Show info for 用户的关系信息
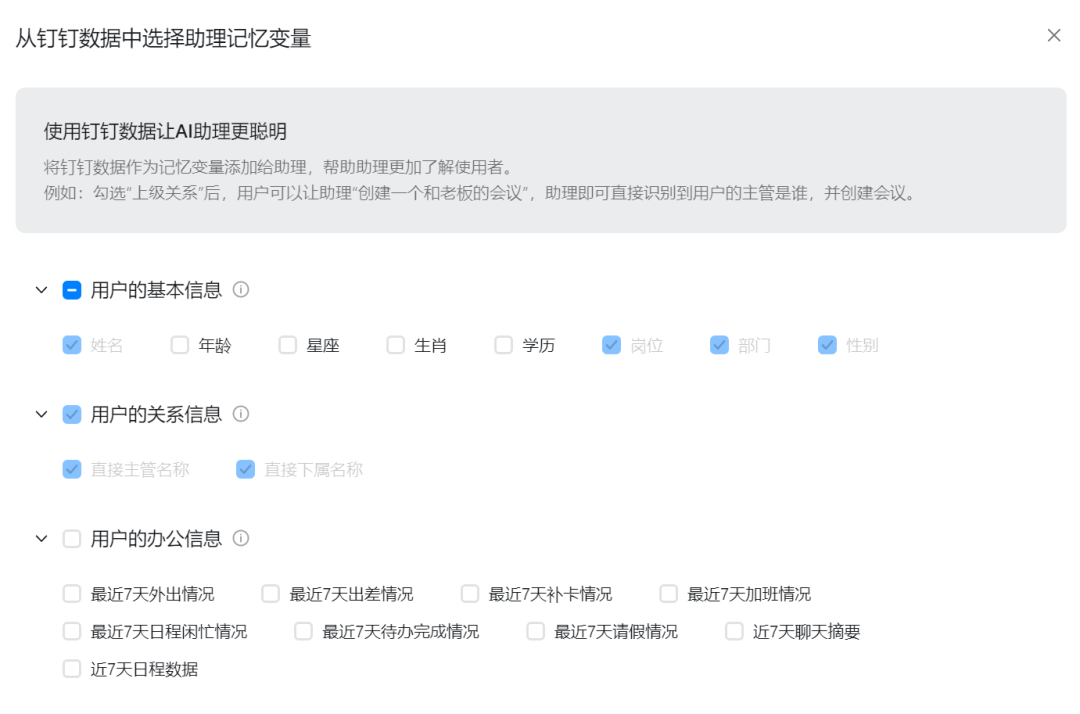Image resolution: width=1080 pixels, height=714 pixels. tap(240, 414)
